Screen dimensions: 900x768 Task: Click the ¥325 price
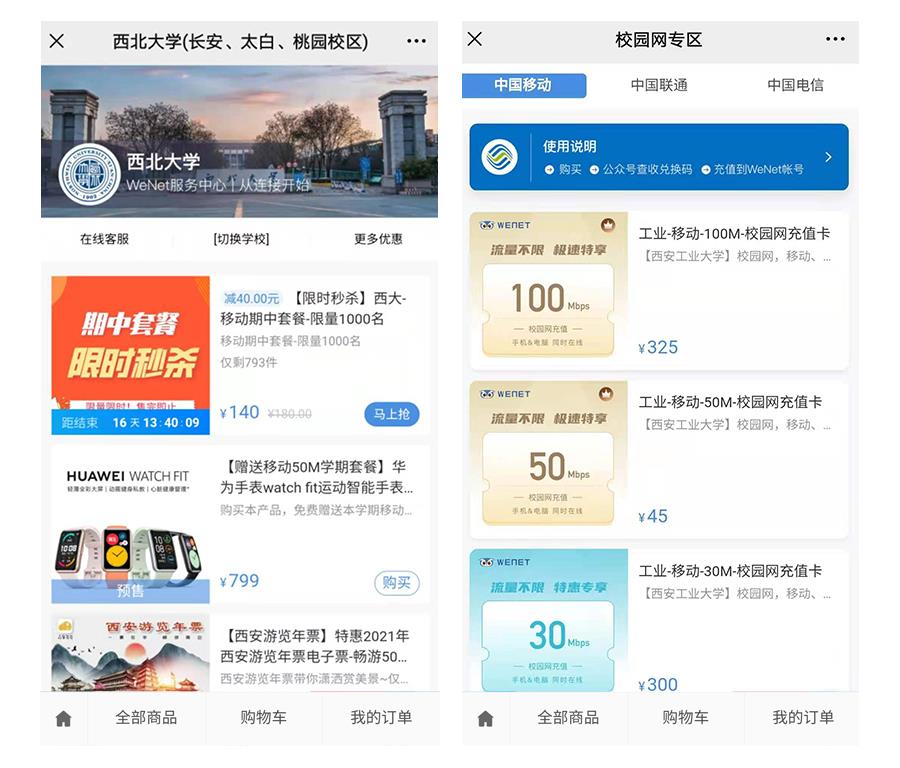[658, 347]
